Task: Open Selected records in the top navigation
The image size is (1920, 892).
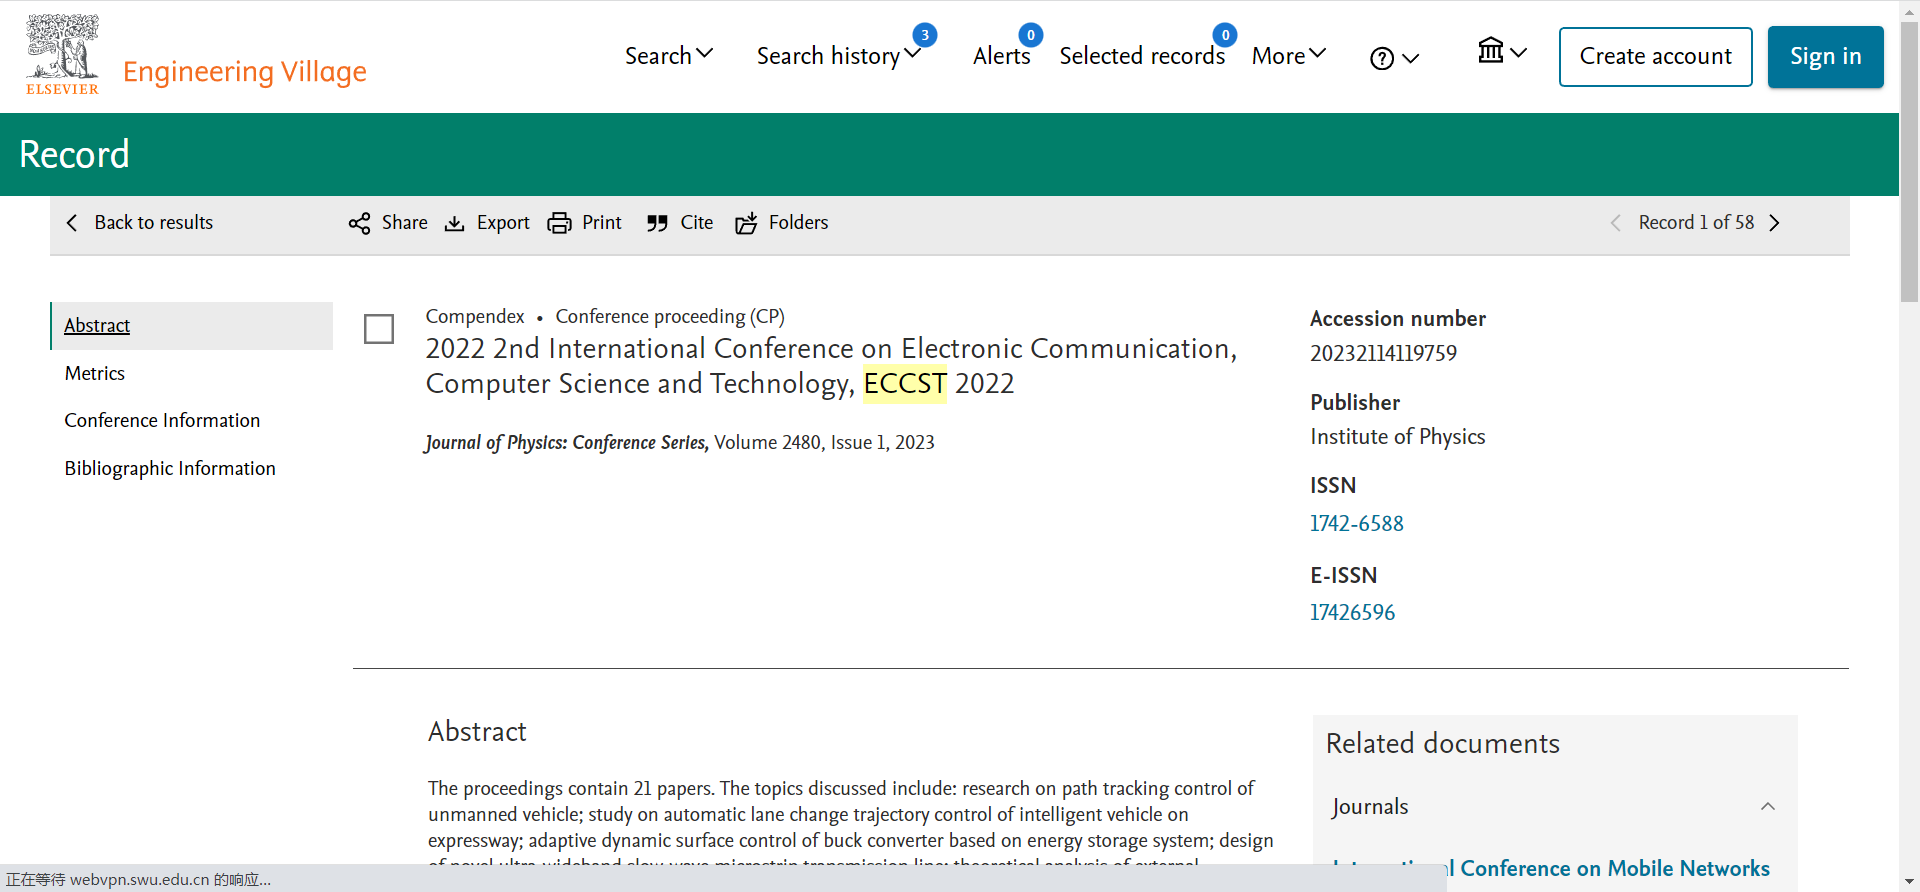Action: click(1142, 56)
